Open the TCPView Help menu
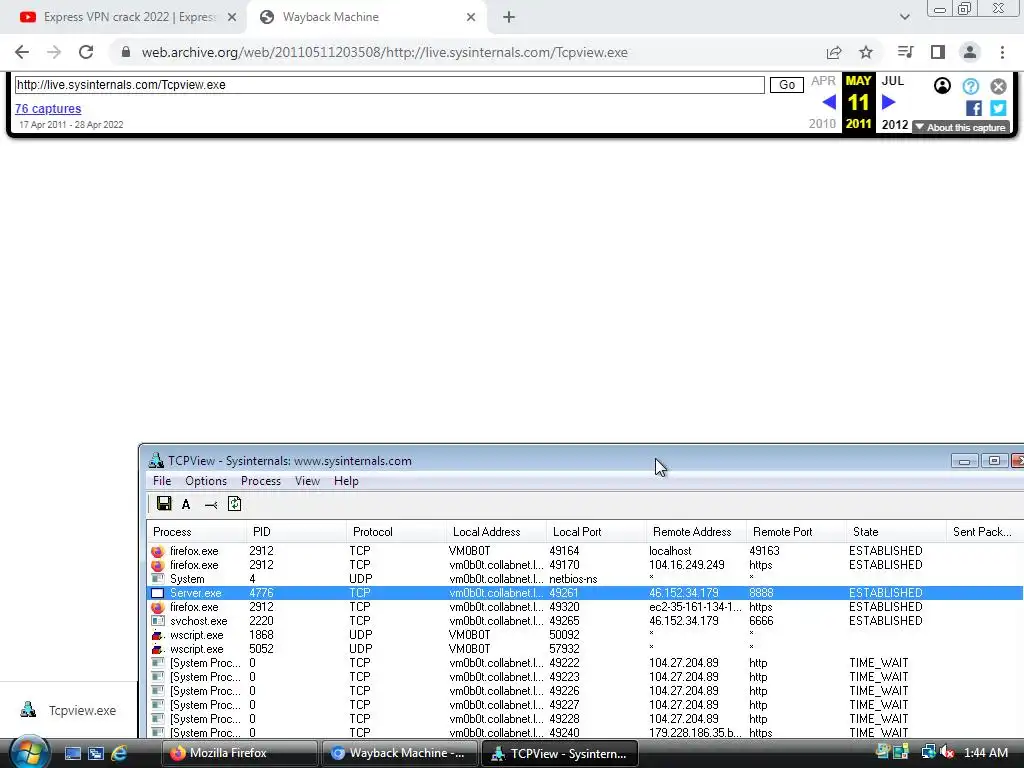Screen dimensions: 1024x768 click(x=346, y=481)
